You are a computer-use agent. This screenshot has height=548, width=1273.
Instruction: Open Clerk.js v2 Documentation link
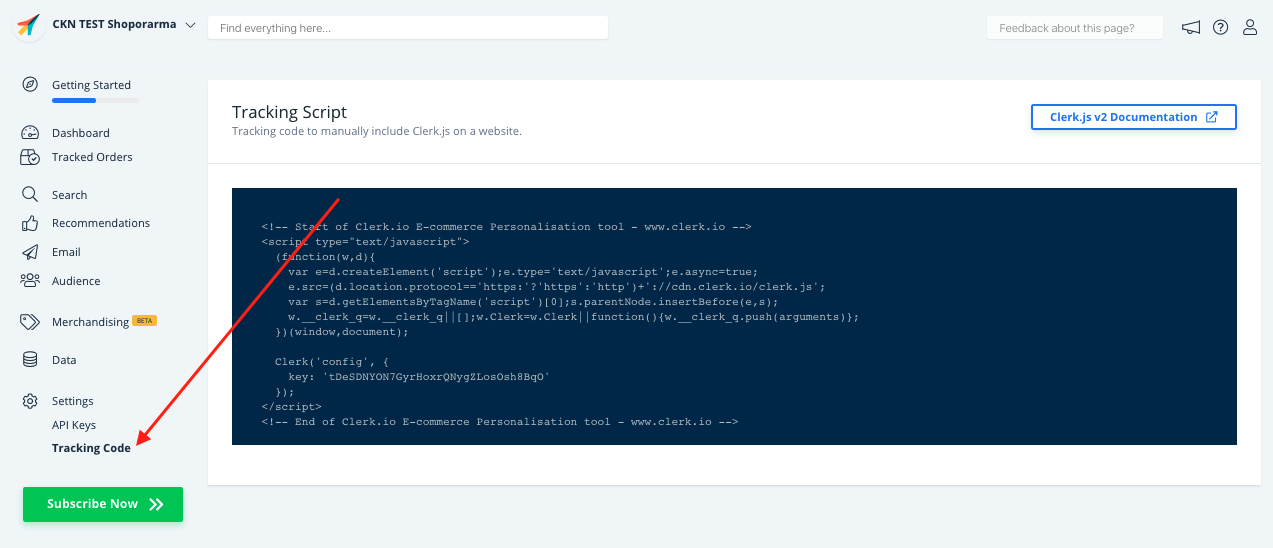pos(1133,117)
